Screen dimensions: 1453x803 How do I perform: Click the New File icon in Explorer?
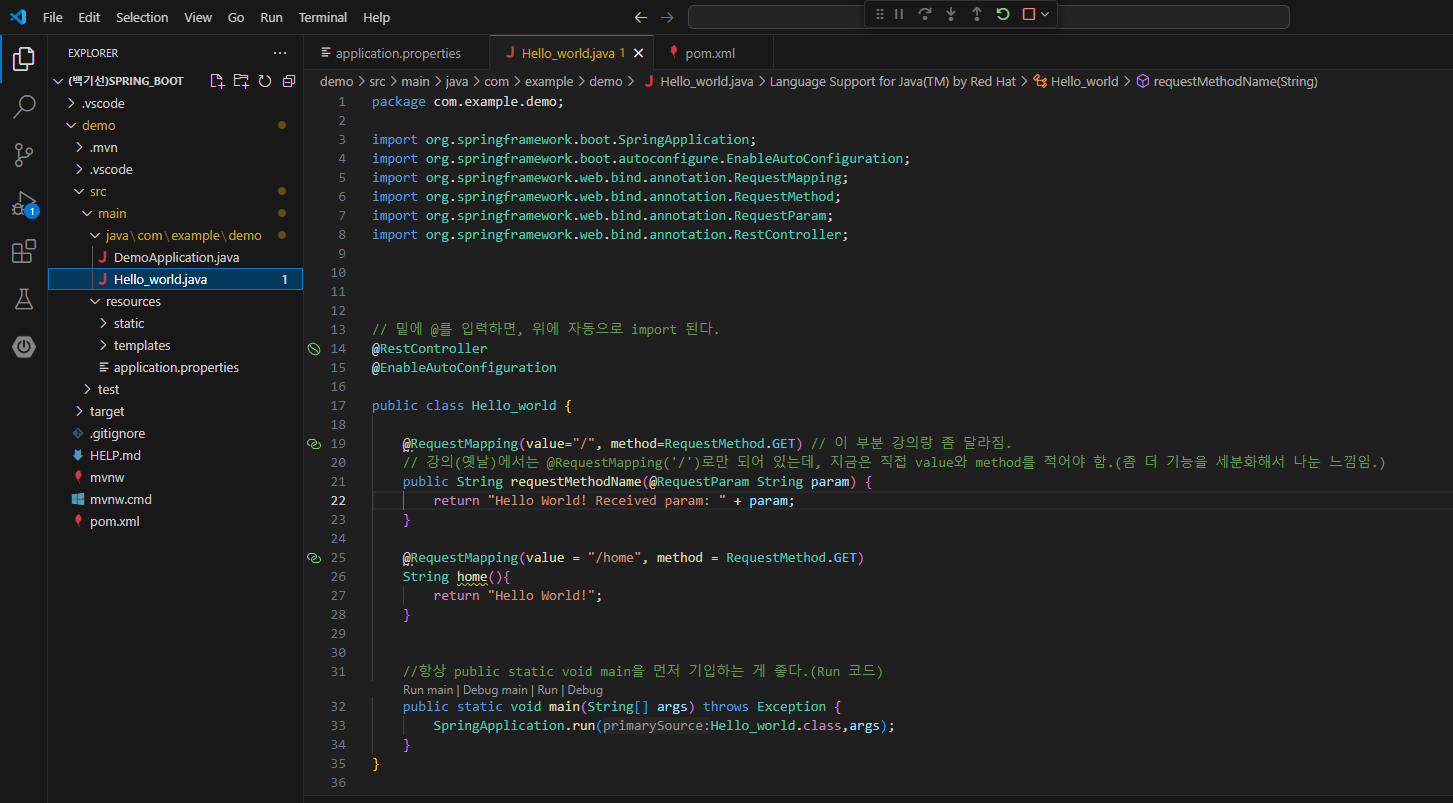[x=217, y=81]
